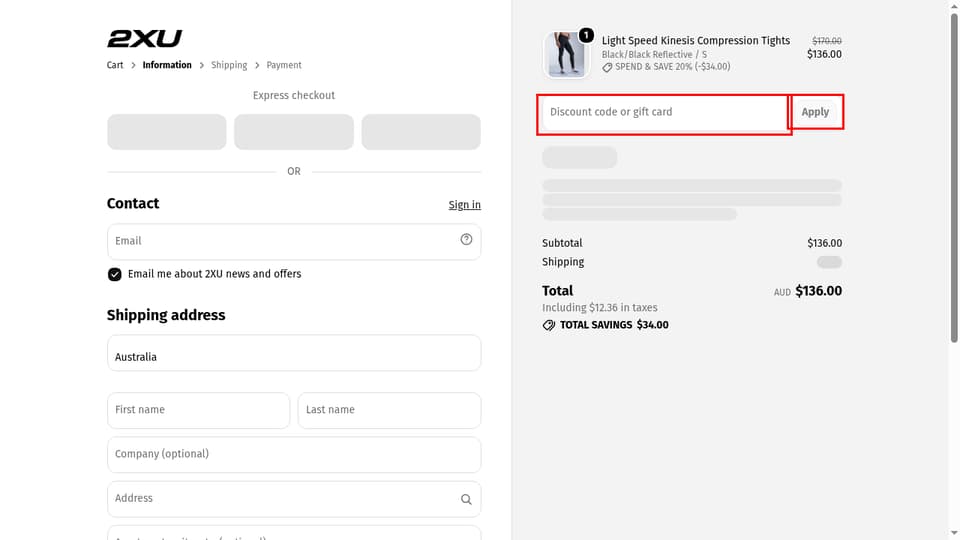Click the 2XU logo

(x=144, y=39)
